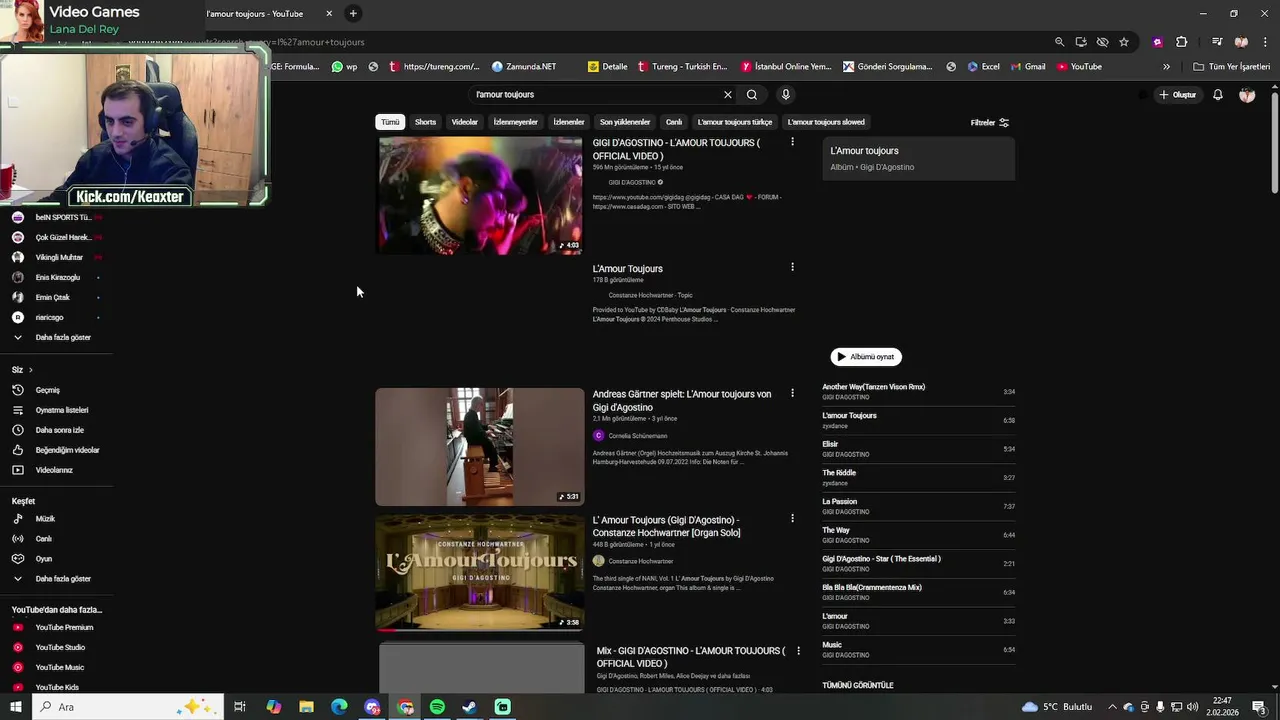Open File Explorer from the taskbar
The height and width of the screenshot is (720, 1280).
[306, 707]
